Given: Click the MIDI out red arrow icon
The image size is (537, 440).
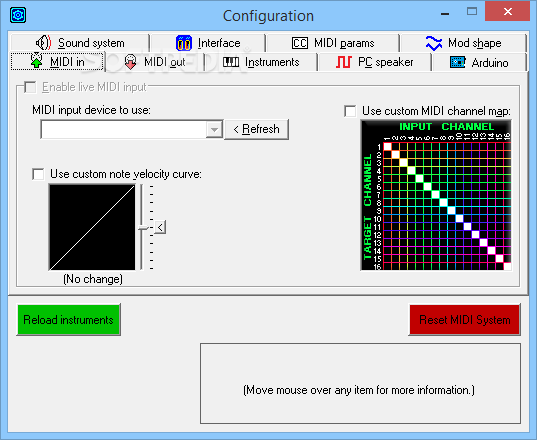Looking at the screenshot, I should tap(130, 62).
